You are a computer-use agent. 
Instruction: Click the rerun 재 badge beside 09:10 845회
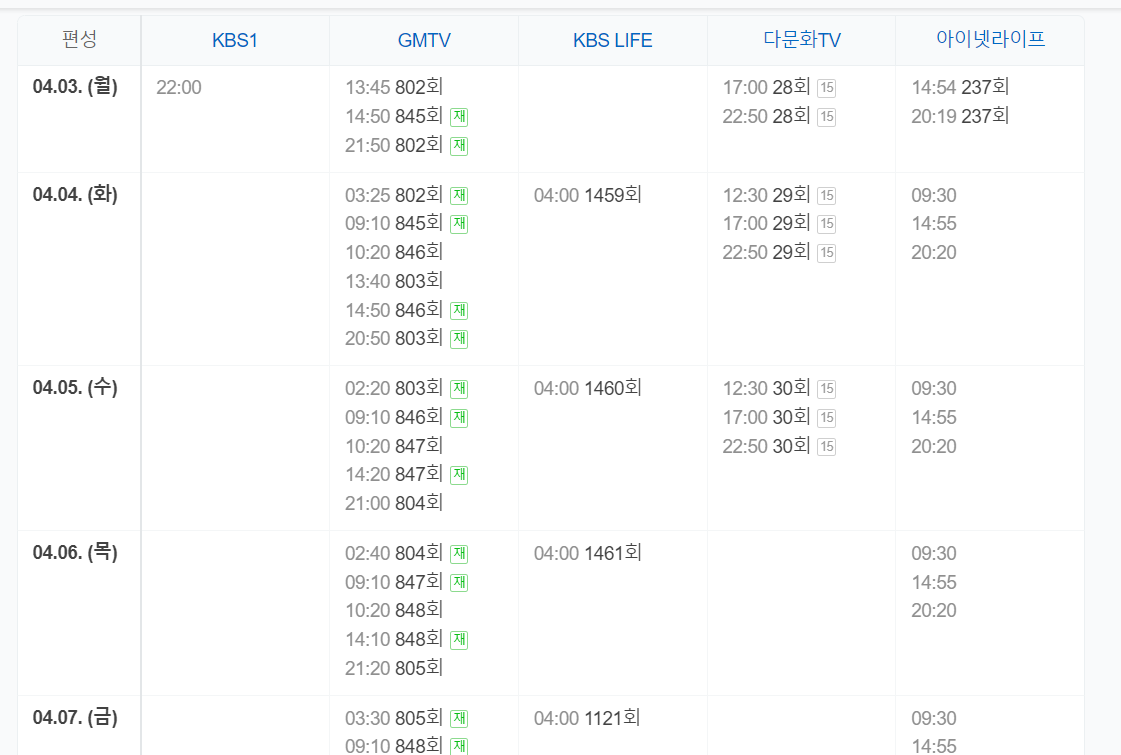click(459, 224)
